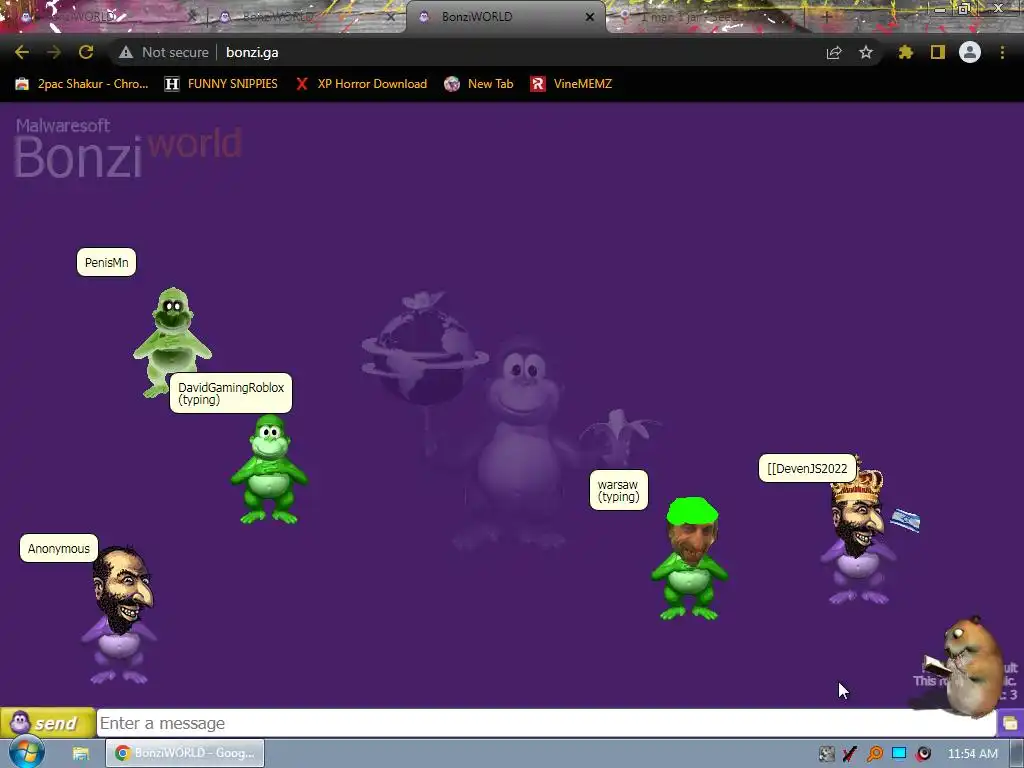This screenshot has width=1024, height=768.
Task: Bookmark this page with the star icon
Action: coord(866,52)
